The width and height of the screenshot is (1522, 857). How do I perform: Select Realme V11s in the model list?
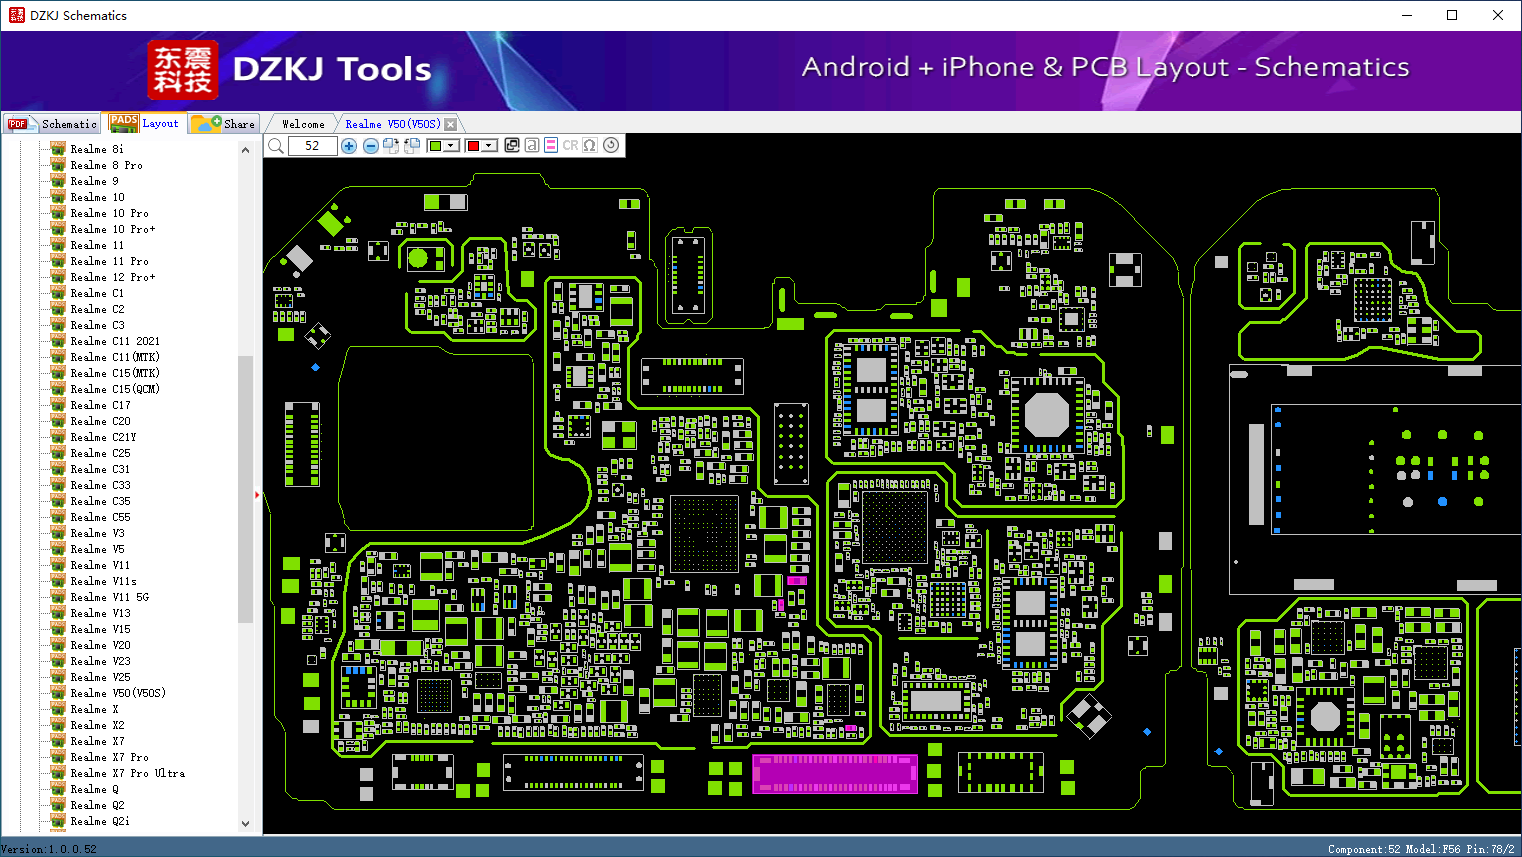tap(103, 581)
